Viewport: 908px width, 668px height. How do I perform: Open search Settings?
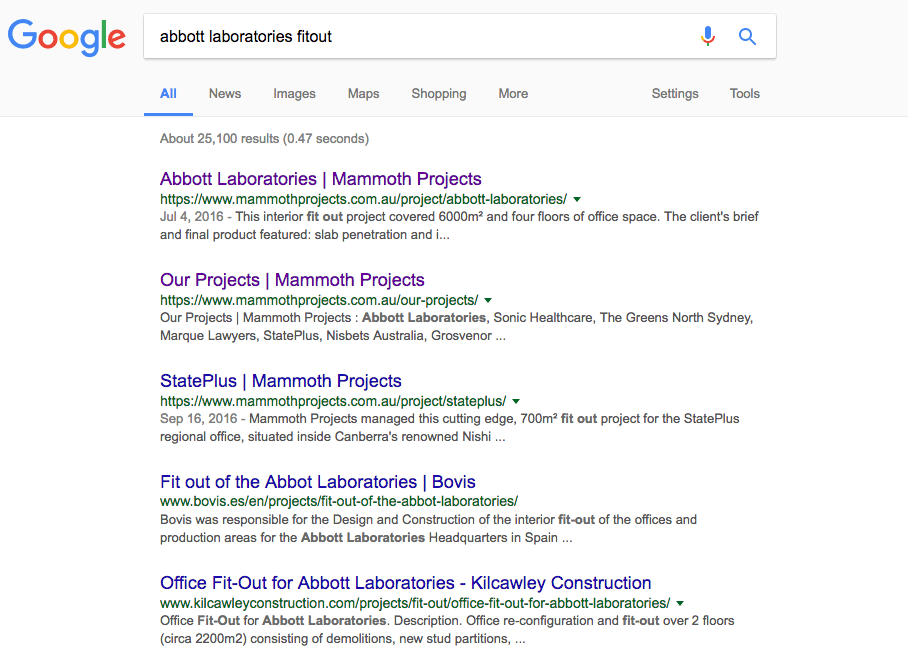[675, 94]
